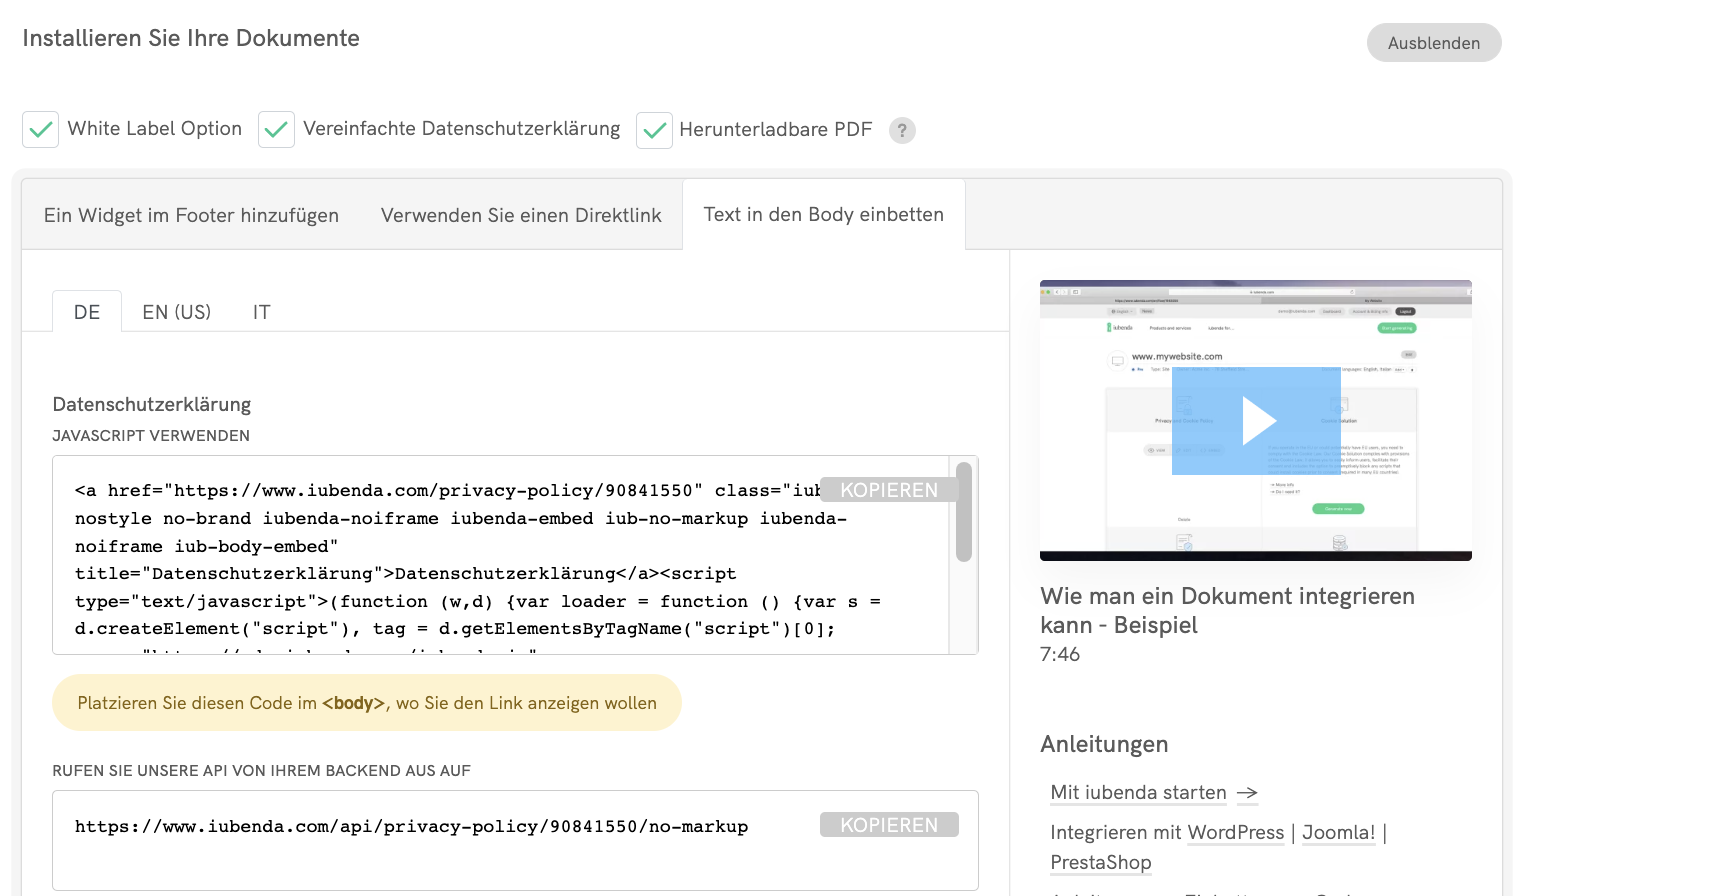
Task: Select the DE language tab
Action: tap(87, 312)
